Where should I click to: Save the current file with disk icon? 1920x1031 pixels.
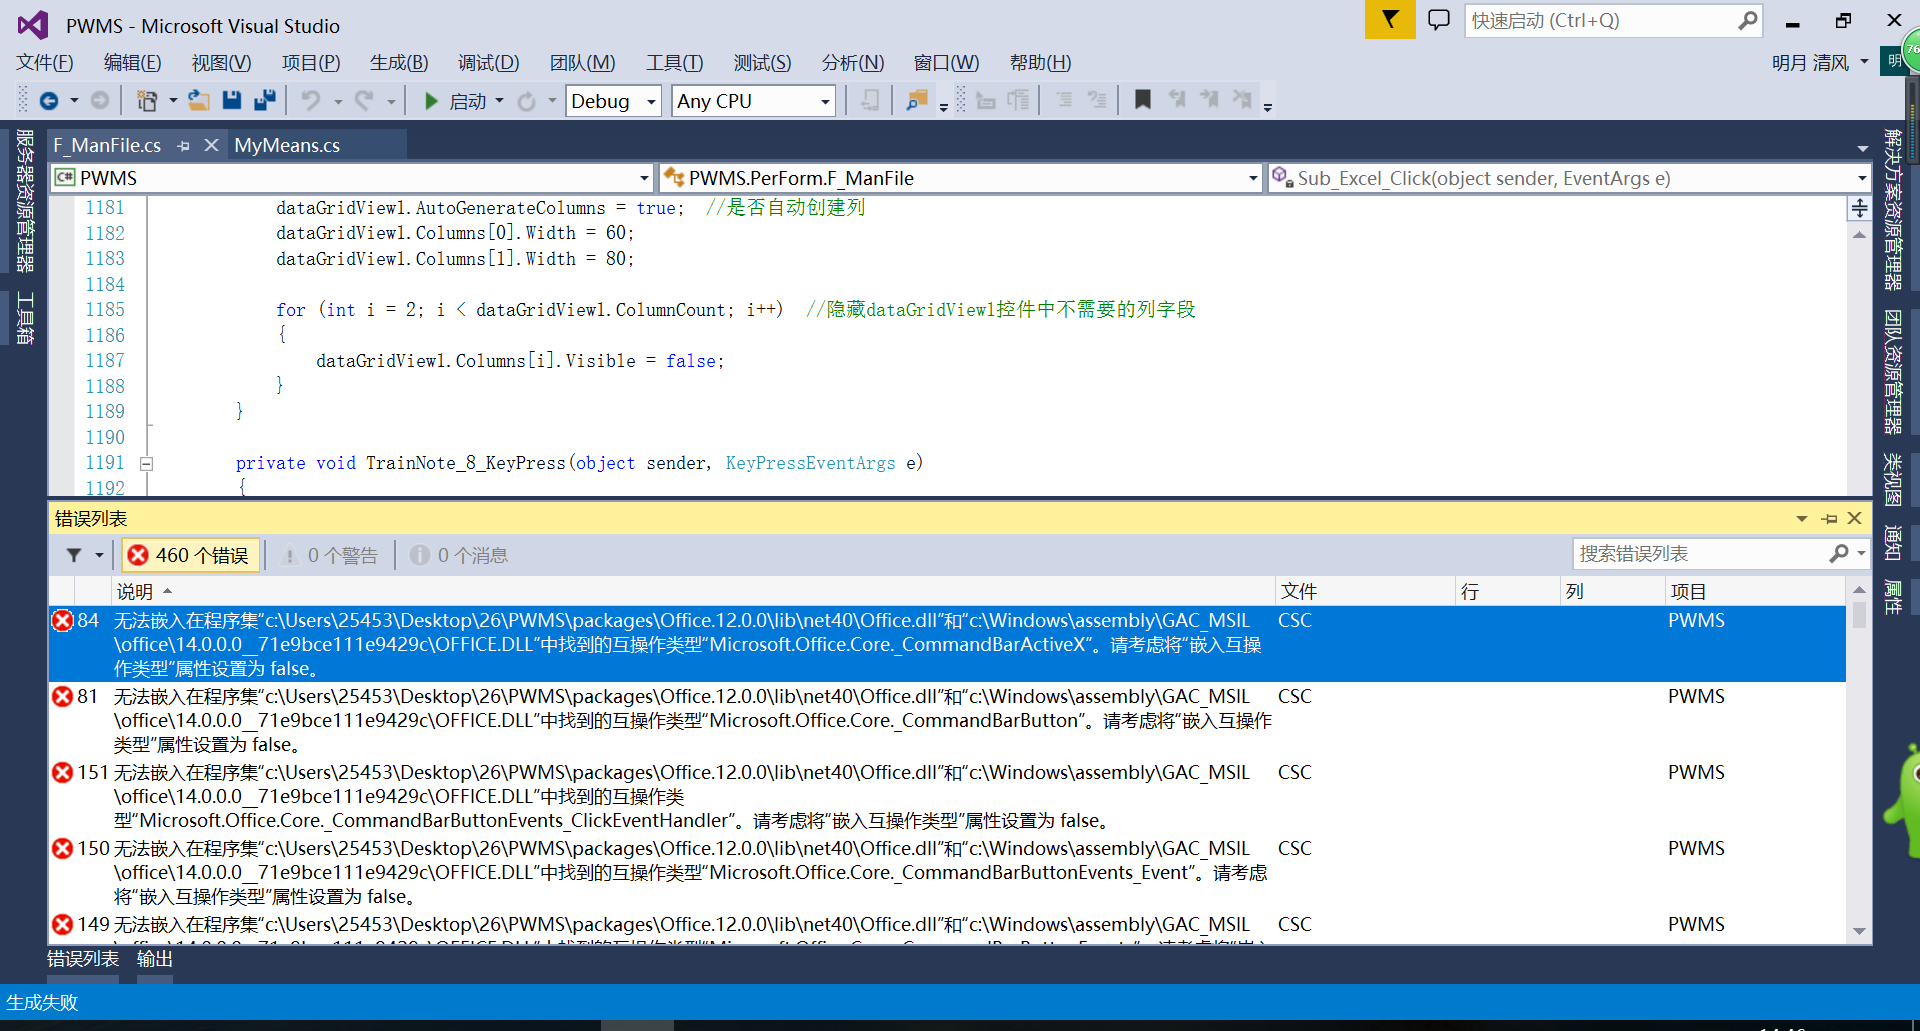pyautogui.click(x=232, y=100)
